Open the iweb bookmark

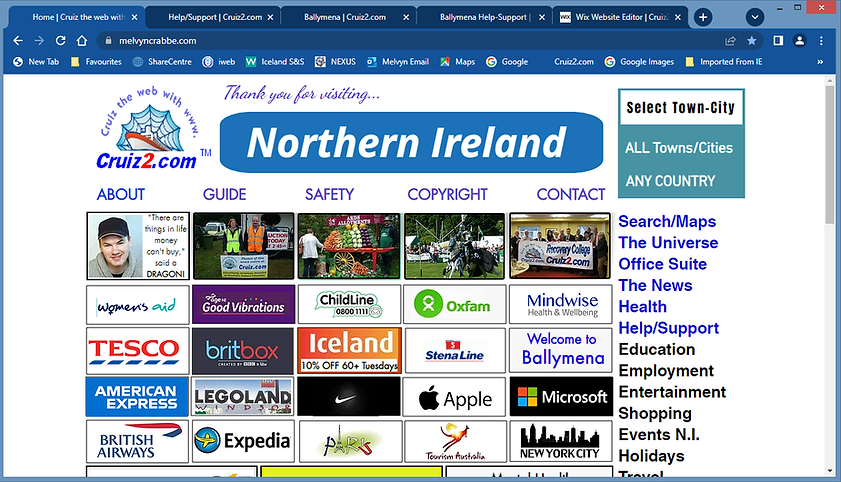pyautogui.click(x=219, y=62)
